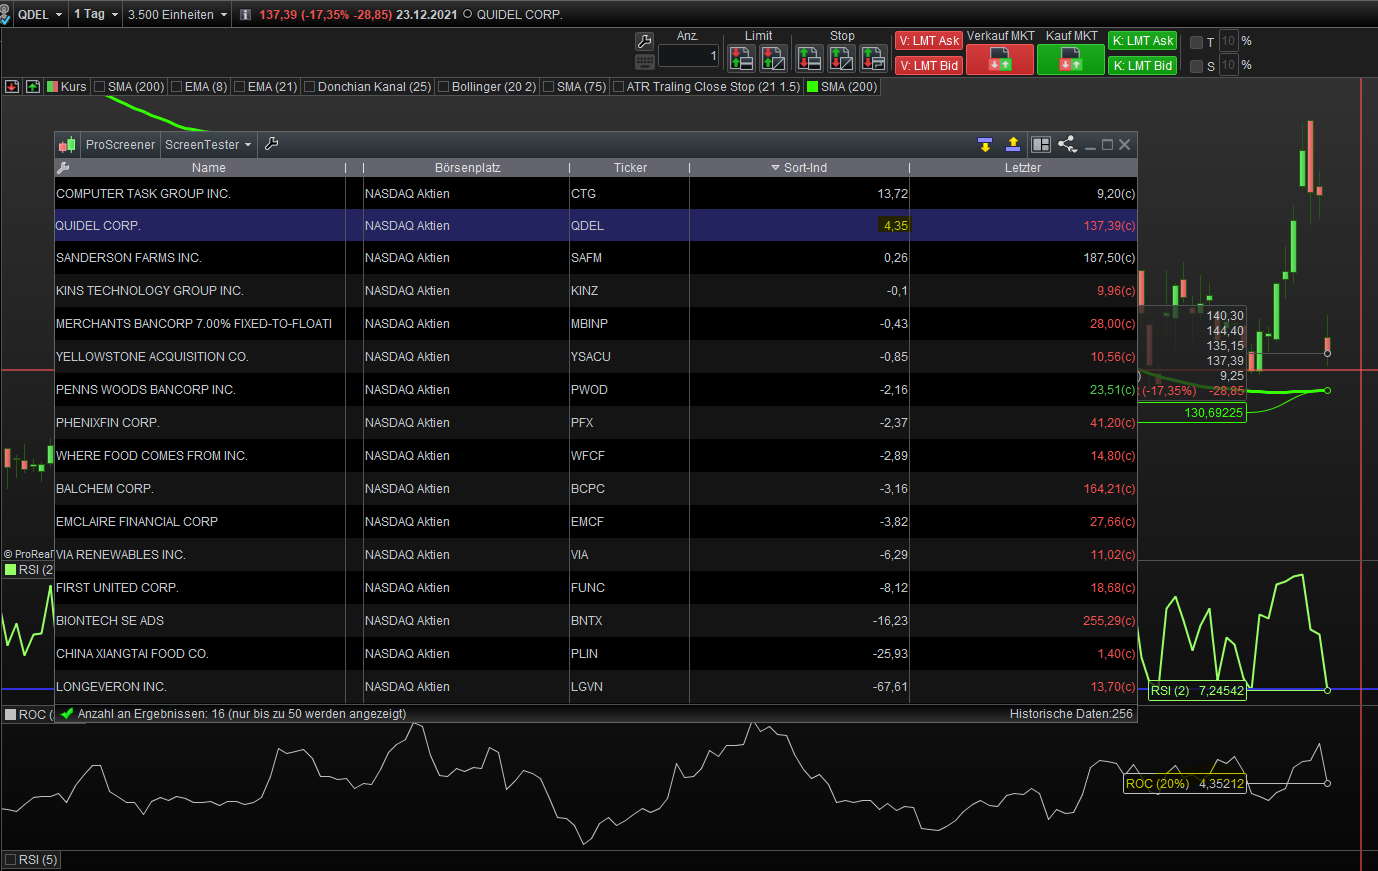Click the Kauf MKT buy market icon
The image size is (1378, 871).
[1070, 60]
